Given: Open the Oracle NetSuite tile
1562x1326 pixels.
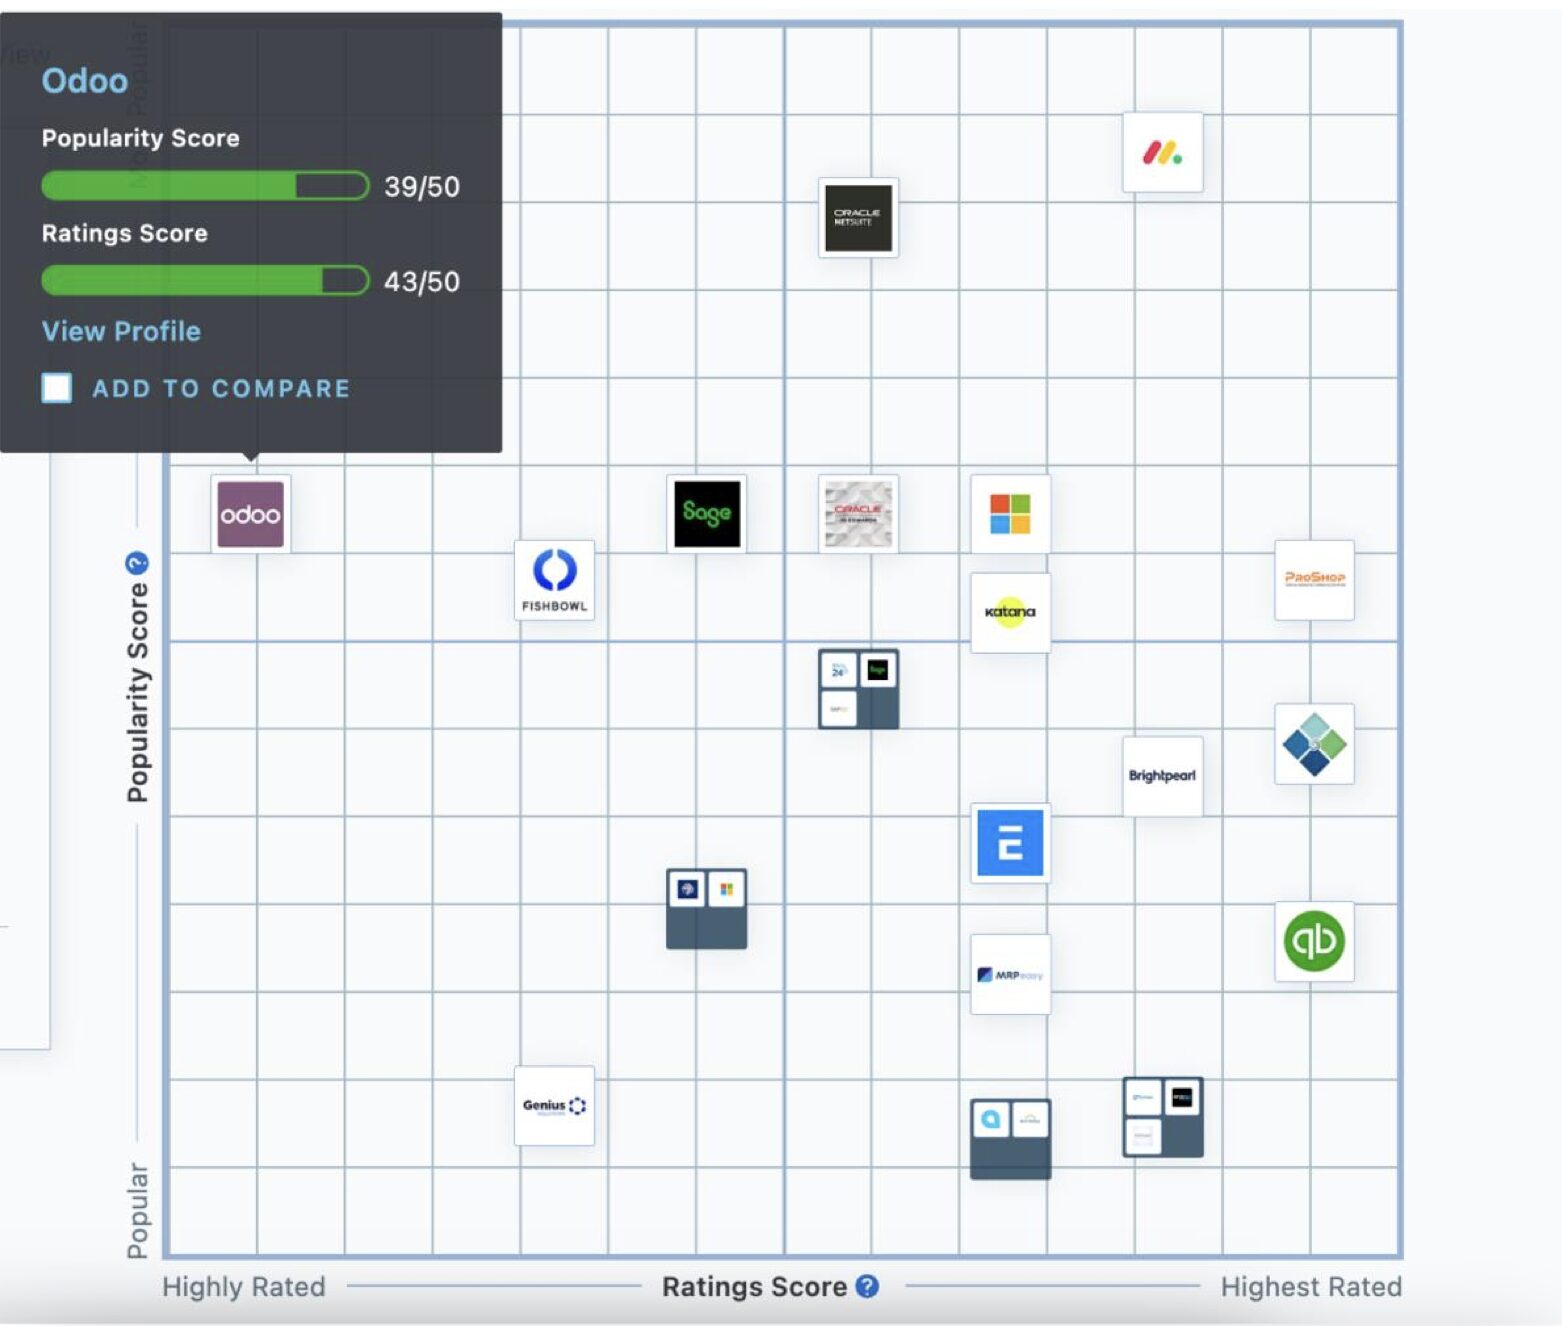Looking at the screenshot, I should tap(858, 218).
